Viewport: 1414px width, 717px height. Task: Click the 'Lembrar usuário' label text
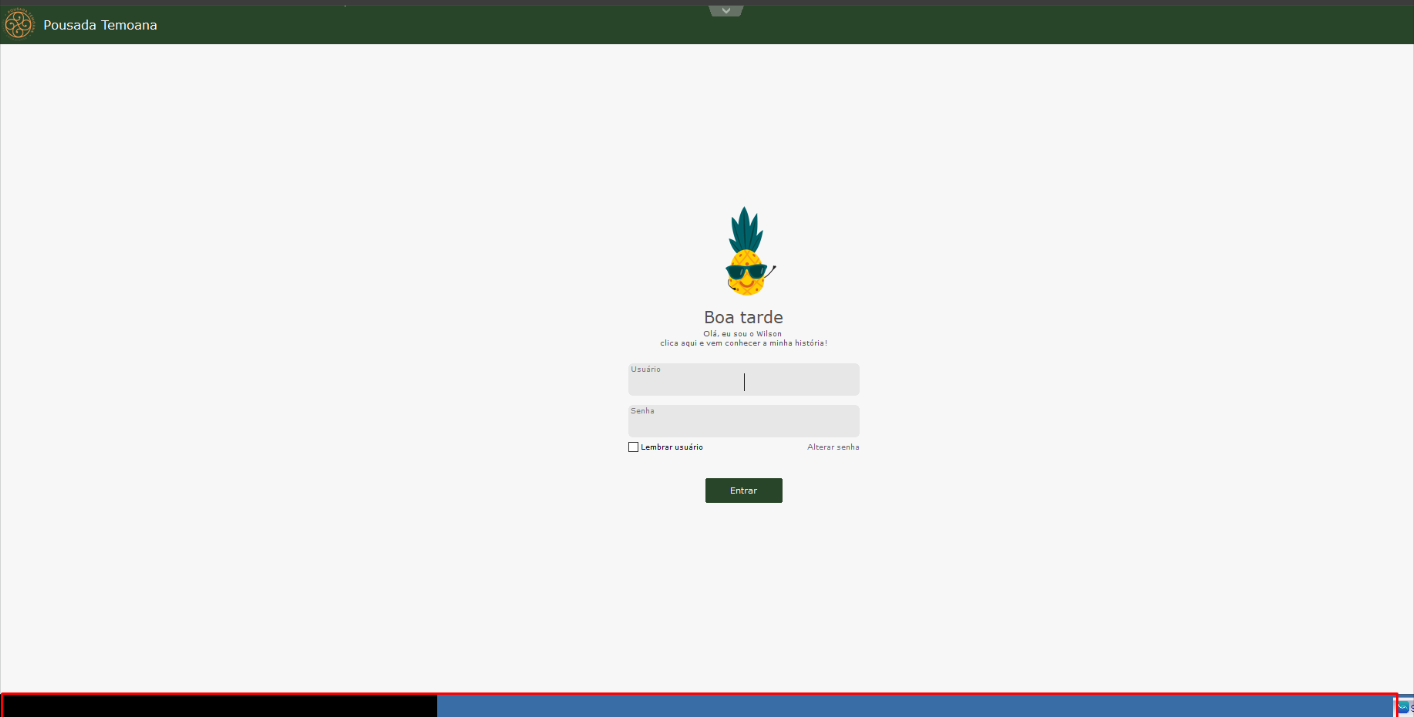click(x=672, y=447)
